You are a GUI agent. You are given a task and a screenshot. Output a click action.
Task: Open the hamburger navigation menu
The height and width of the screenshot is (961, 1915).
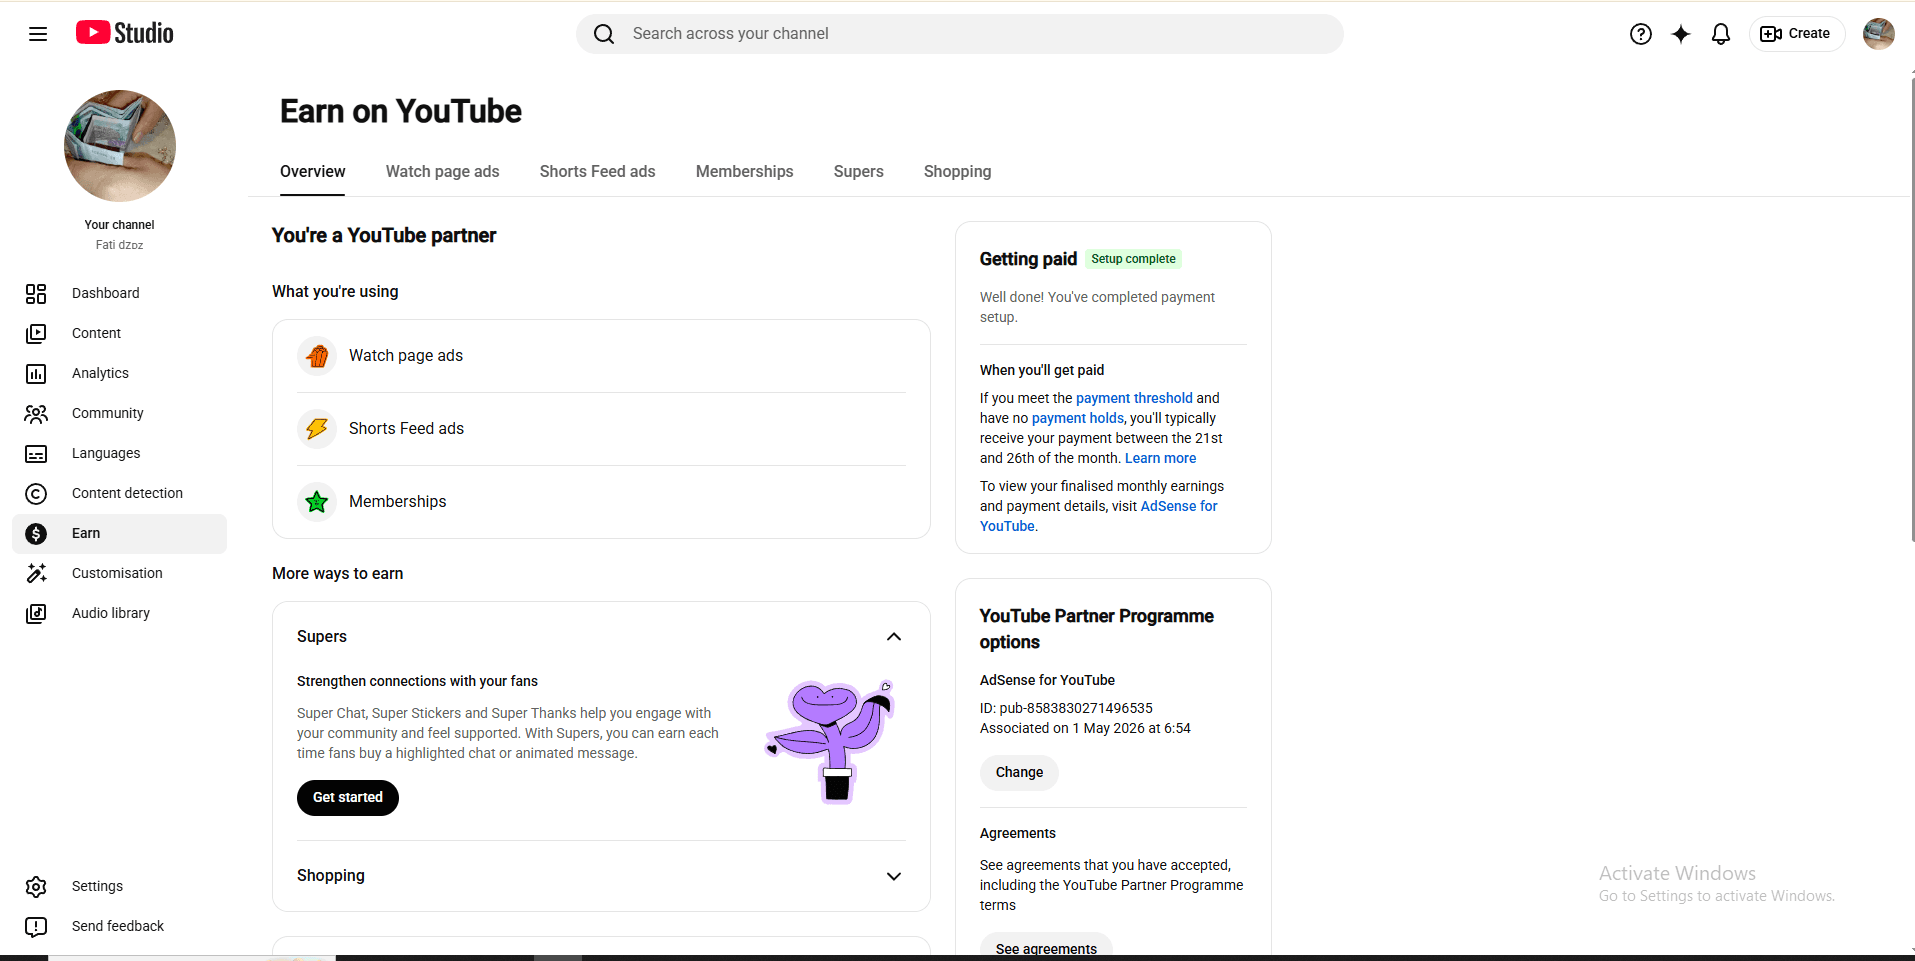click(x=38, y=34)
